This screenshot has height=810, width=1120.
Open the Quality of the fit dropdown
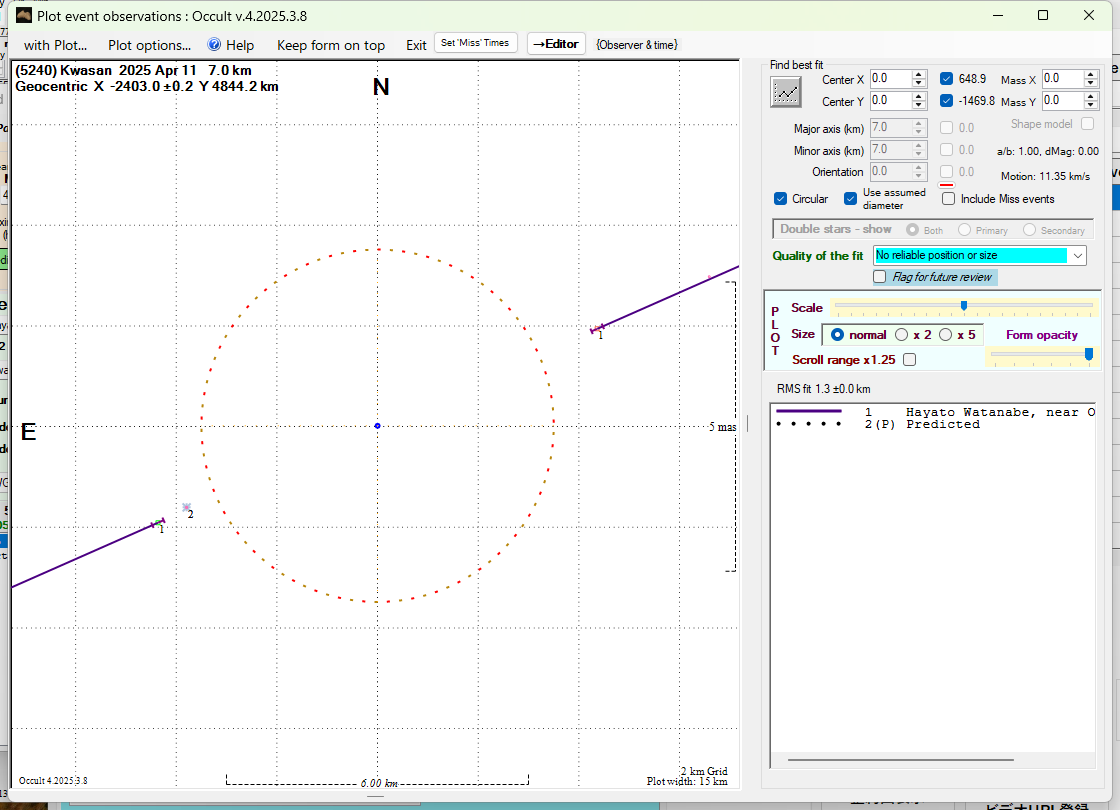click(x=1077, y=256)
